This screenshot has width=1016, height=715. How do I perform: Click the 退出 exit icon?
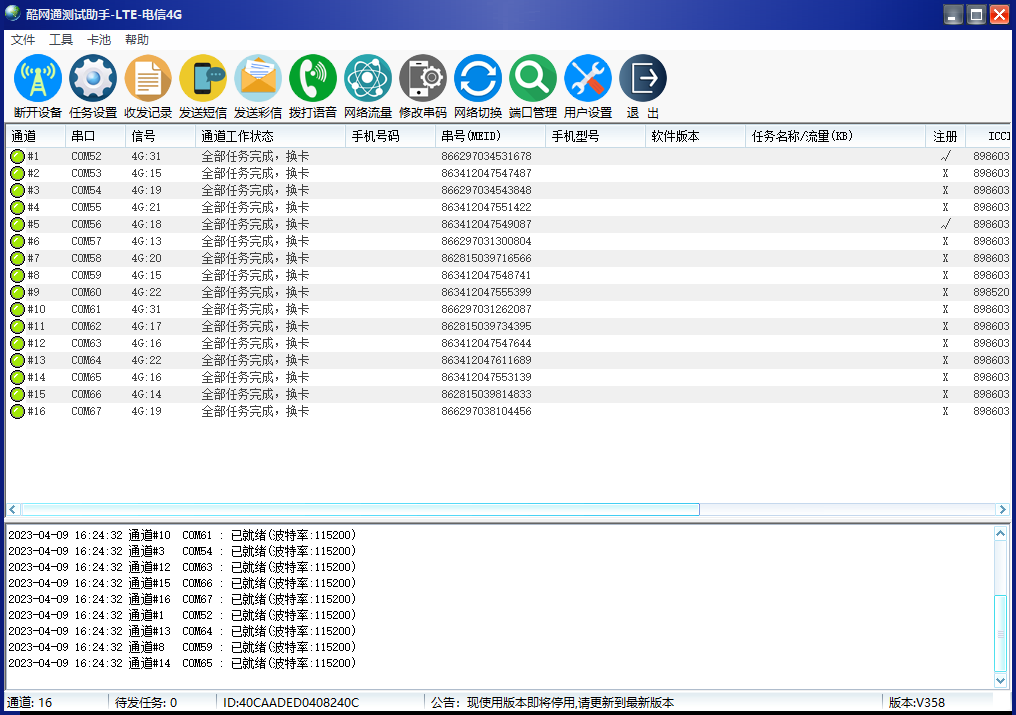(x=643, y=78)
